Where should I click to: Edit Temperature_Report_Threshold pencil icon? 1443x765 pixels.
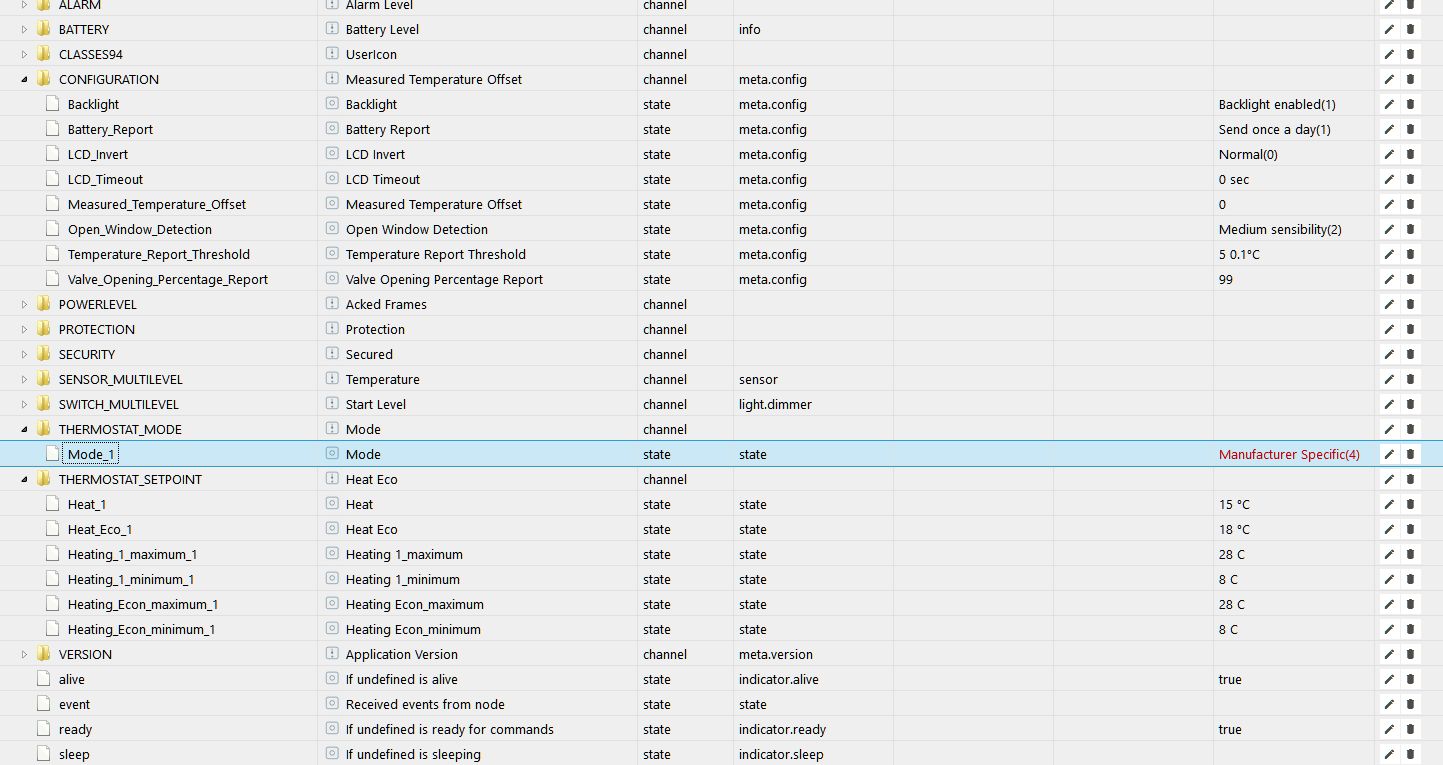coord(1389,254)
